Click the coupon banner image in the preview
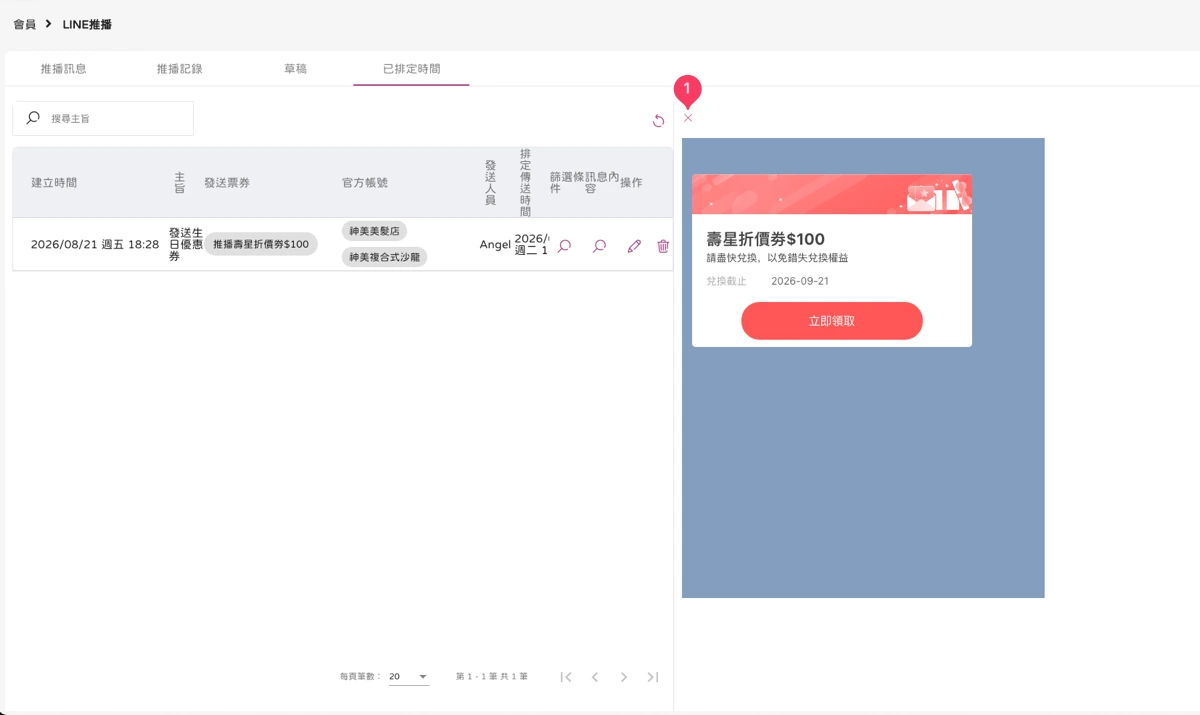 coord(832,194)
